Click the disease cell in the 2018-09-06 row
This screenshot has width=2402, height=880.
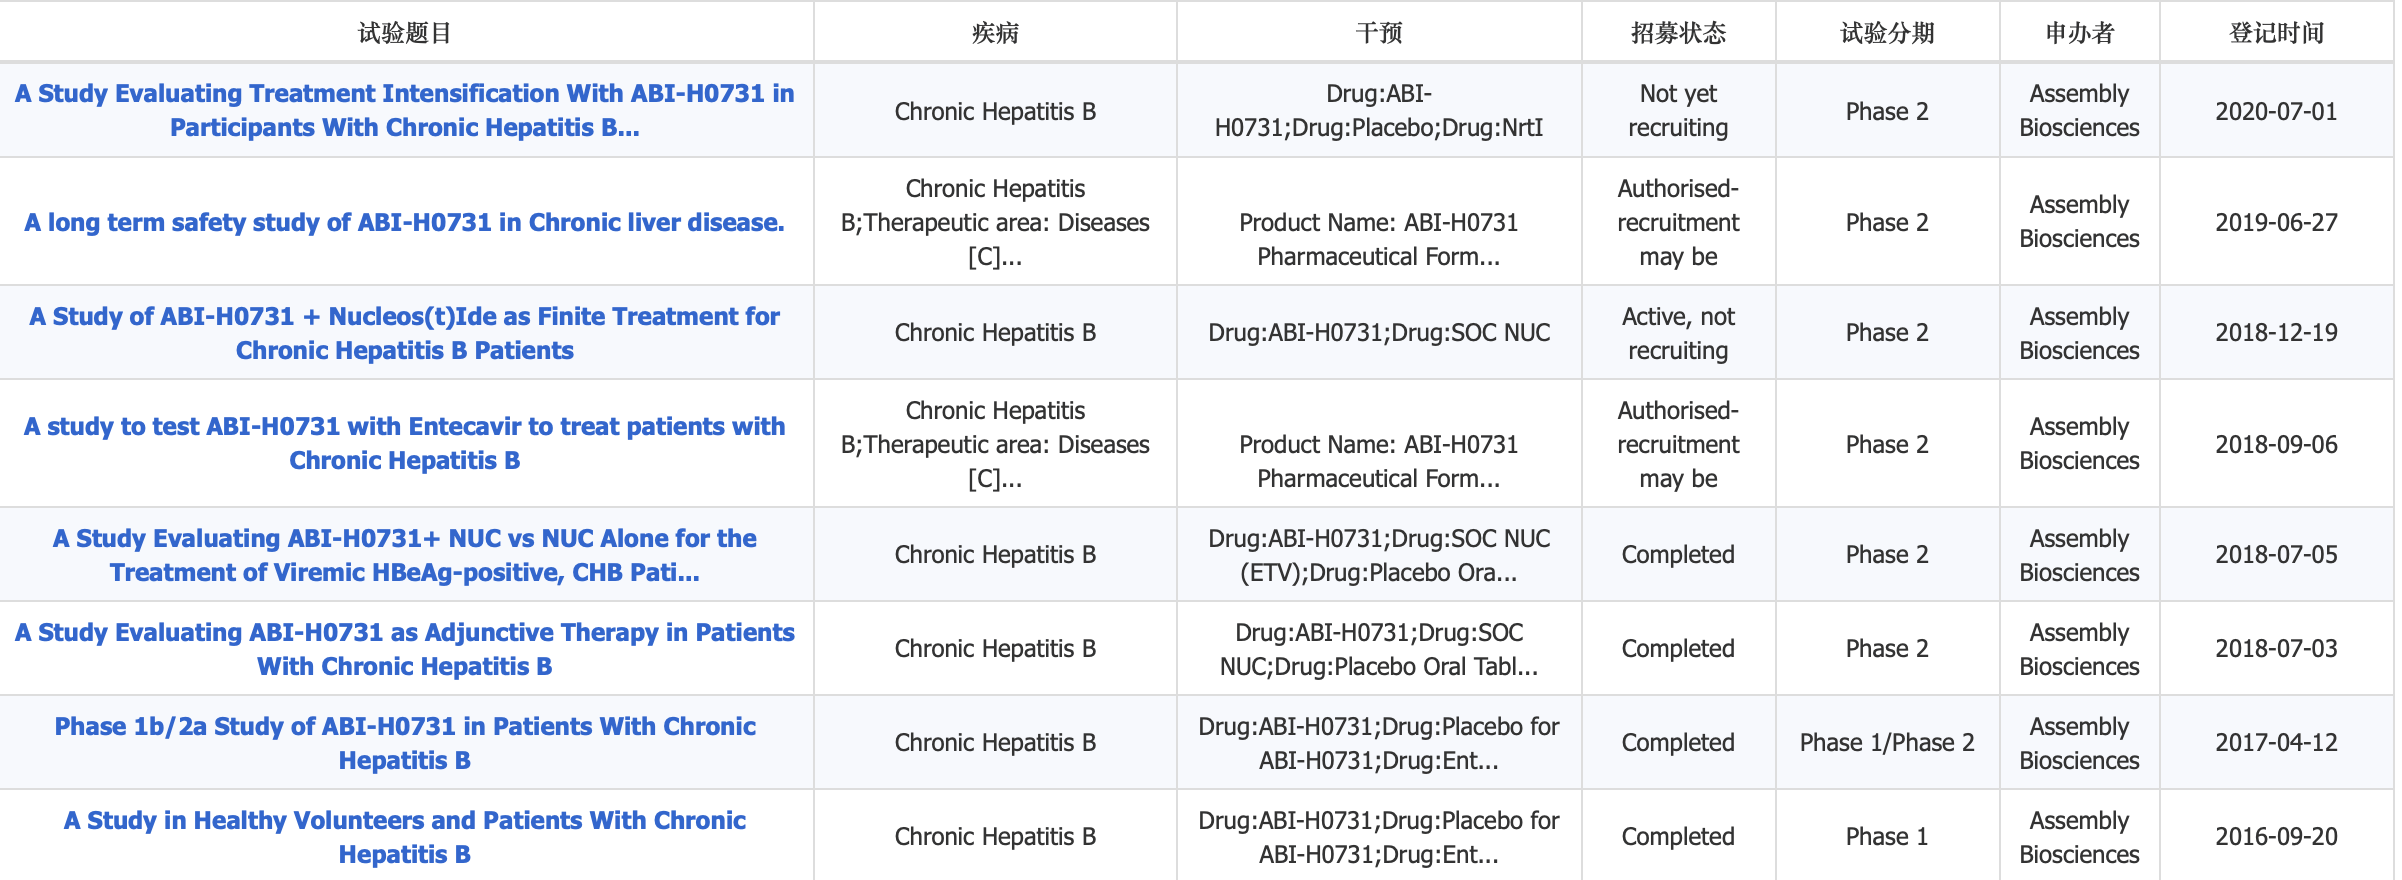click(x=996, y=444)
